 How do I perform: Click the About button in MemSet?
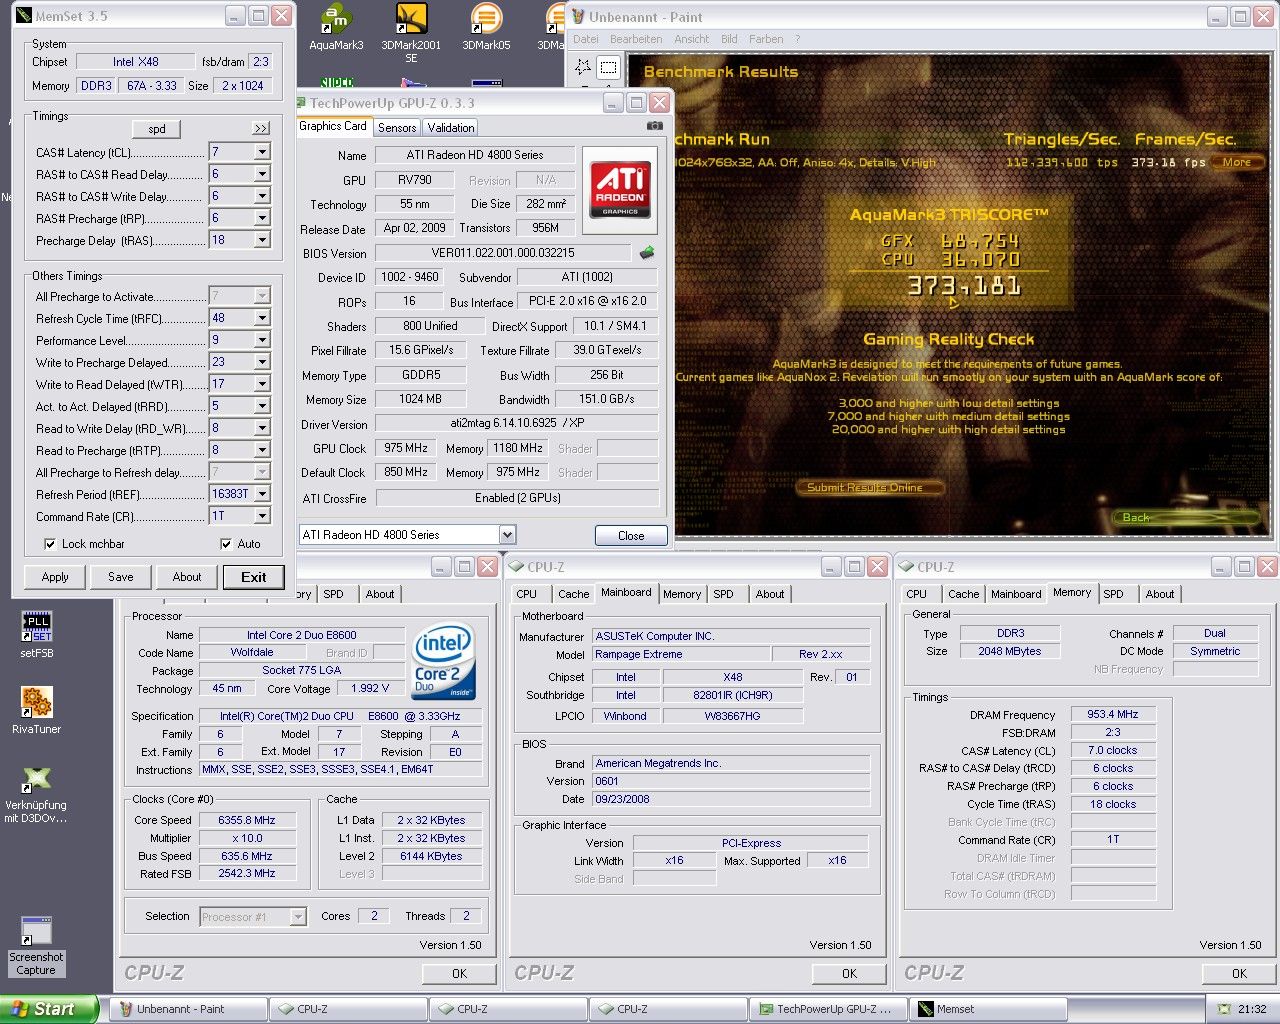[x=187, y=577]
